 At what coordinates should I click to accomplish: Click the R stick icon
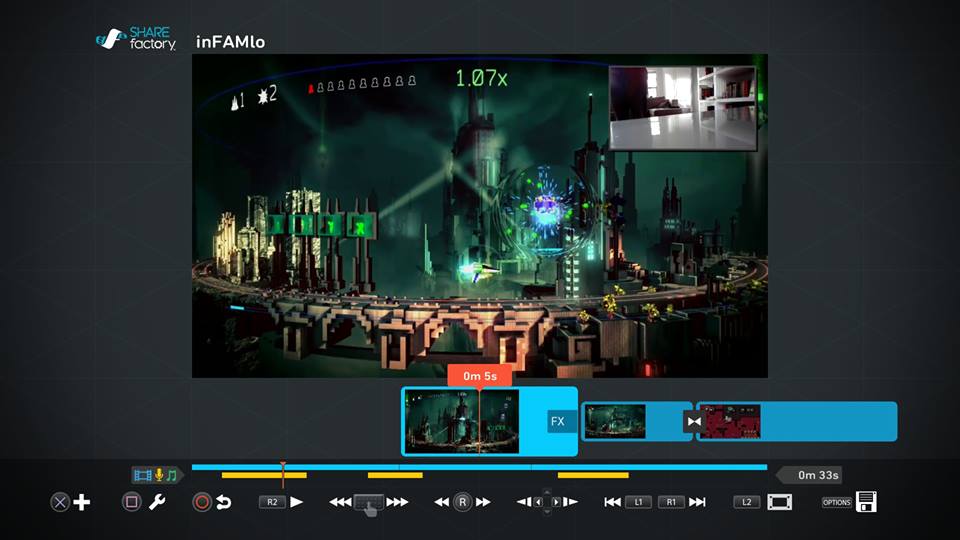462,502
